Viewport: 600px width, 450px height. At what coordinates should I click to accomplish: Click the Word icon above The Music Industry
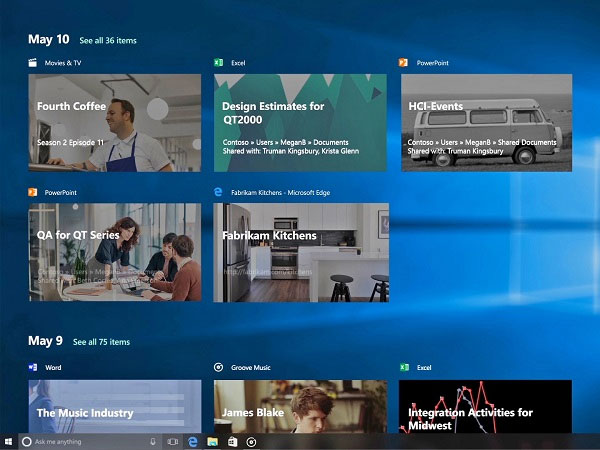pyautogui.click(x=33, y=367)
